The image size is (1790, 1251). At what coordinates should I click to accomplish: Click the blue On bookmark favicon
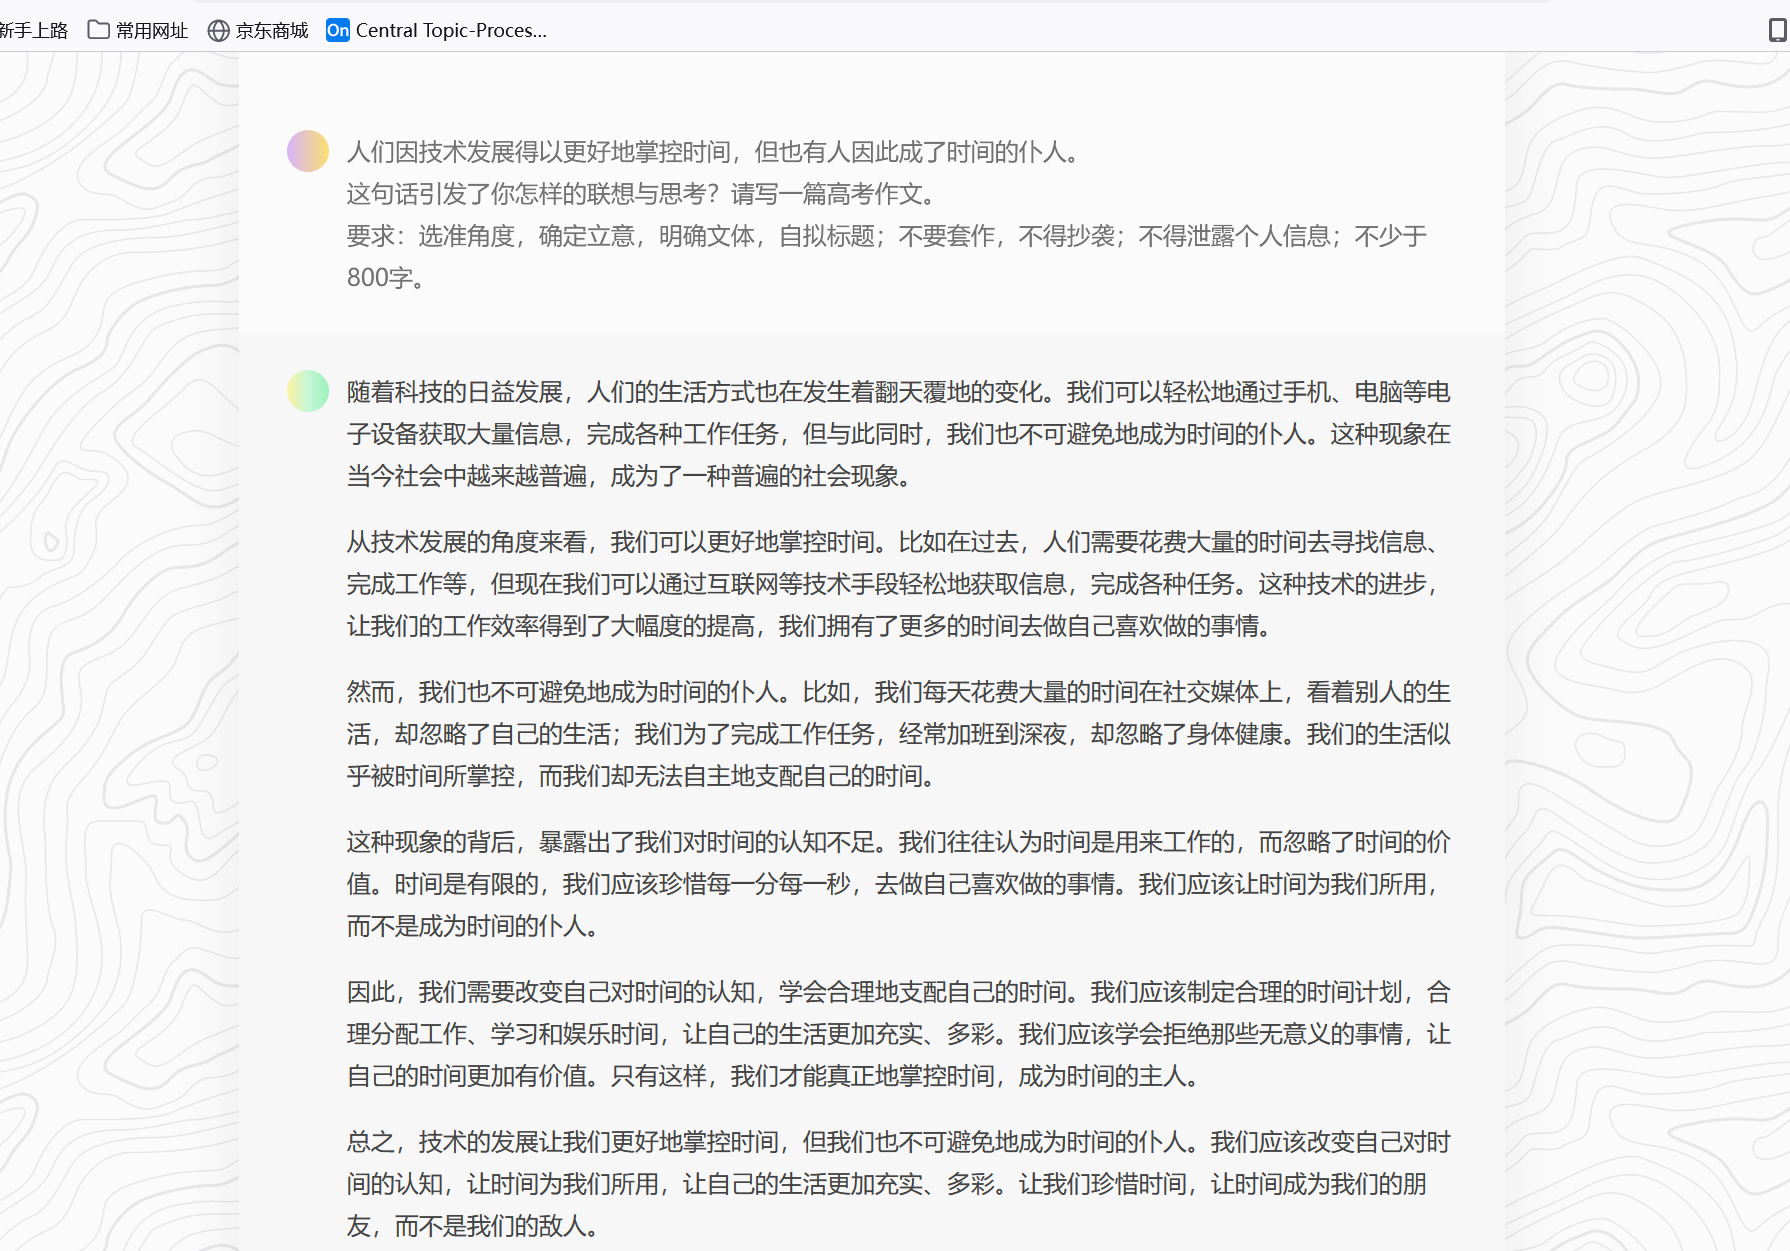[x=338, y=30]
